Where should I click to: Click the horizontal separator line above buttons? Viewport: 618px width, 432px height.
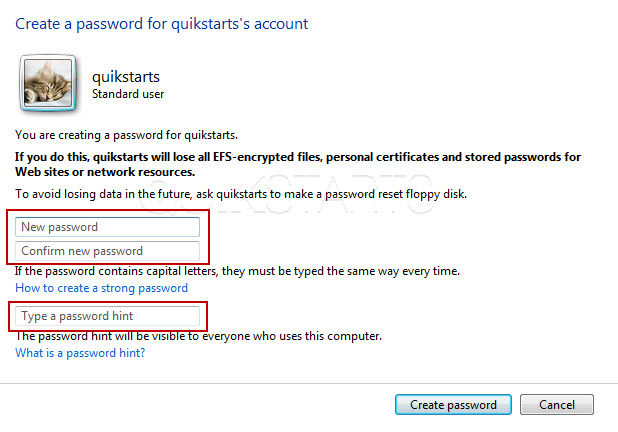click(309, 383)
